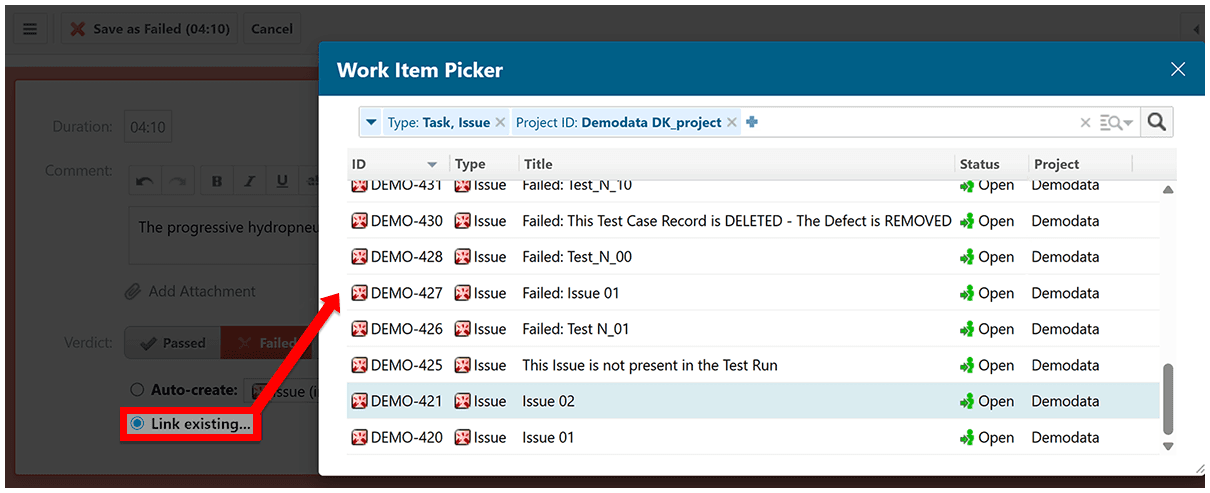This screenshot has width=1210, height=493.
Task: Remove the Project ID filter chip
Action: click(x=732, y=123)
